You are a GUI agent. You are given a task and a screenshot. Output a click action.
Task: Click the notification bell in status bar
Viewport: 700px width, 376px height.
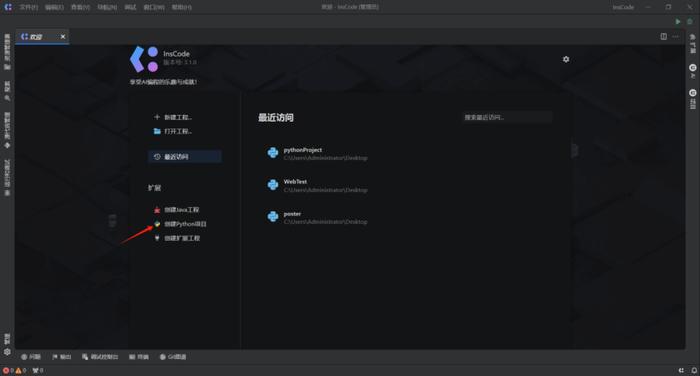click(694, 370)
